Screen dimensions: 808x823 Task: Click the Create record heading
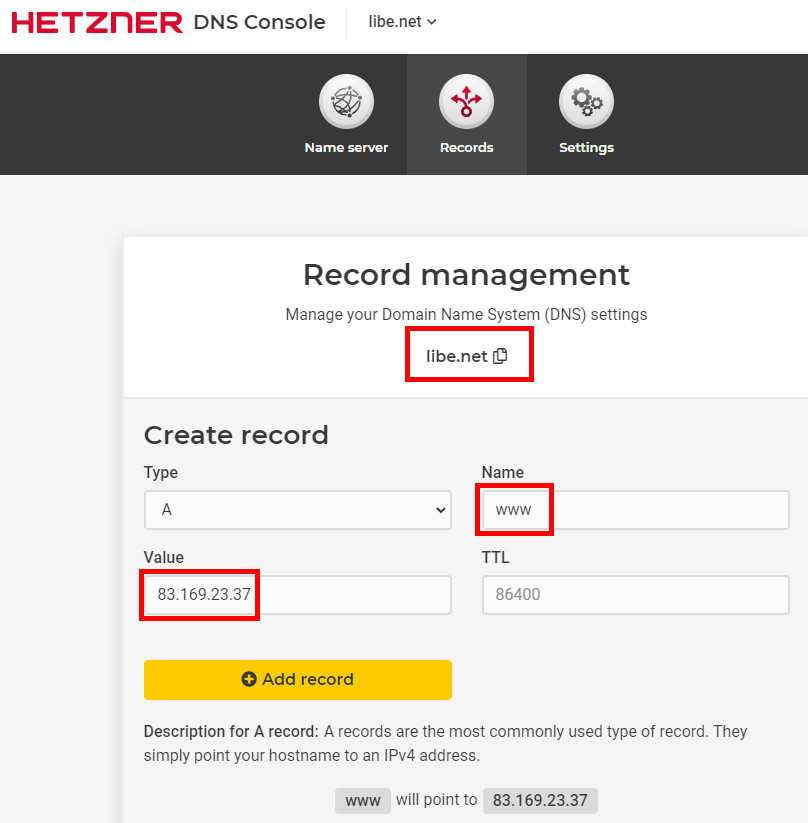click(236, 435)
